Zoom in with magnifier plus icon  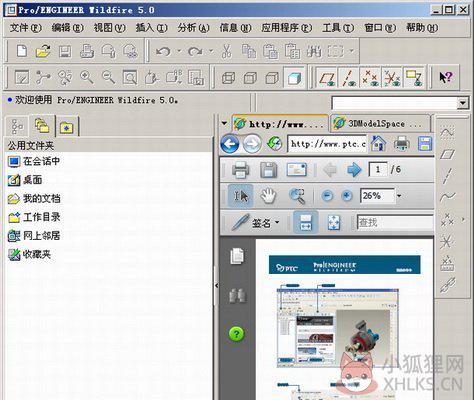click(87, 77)
